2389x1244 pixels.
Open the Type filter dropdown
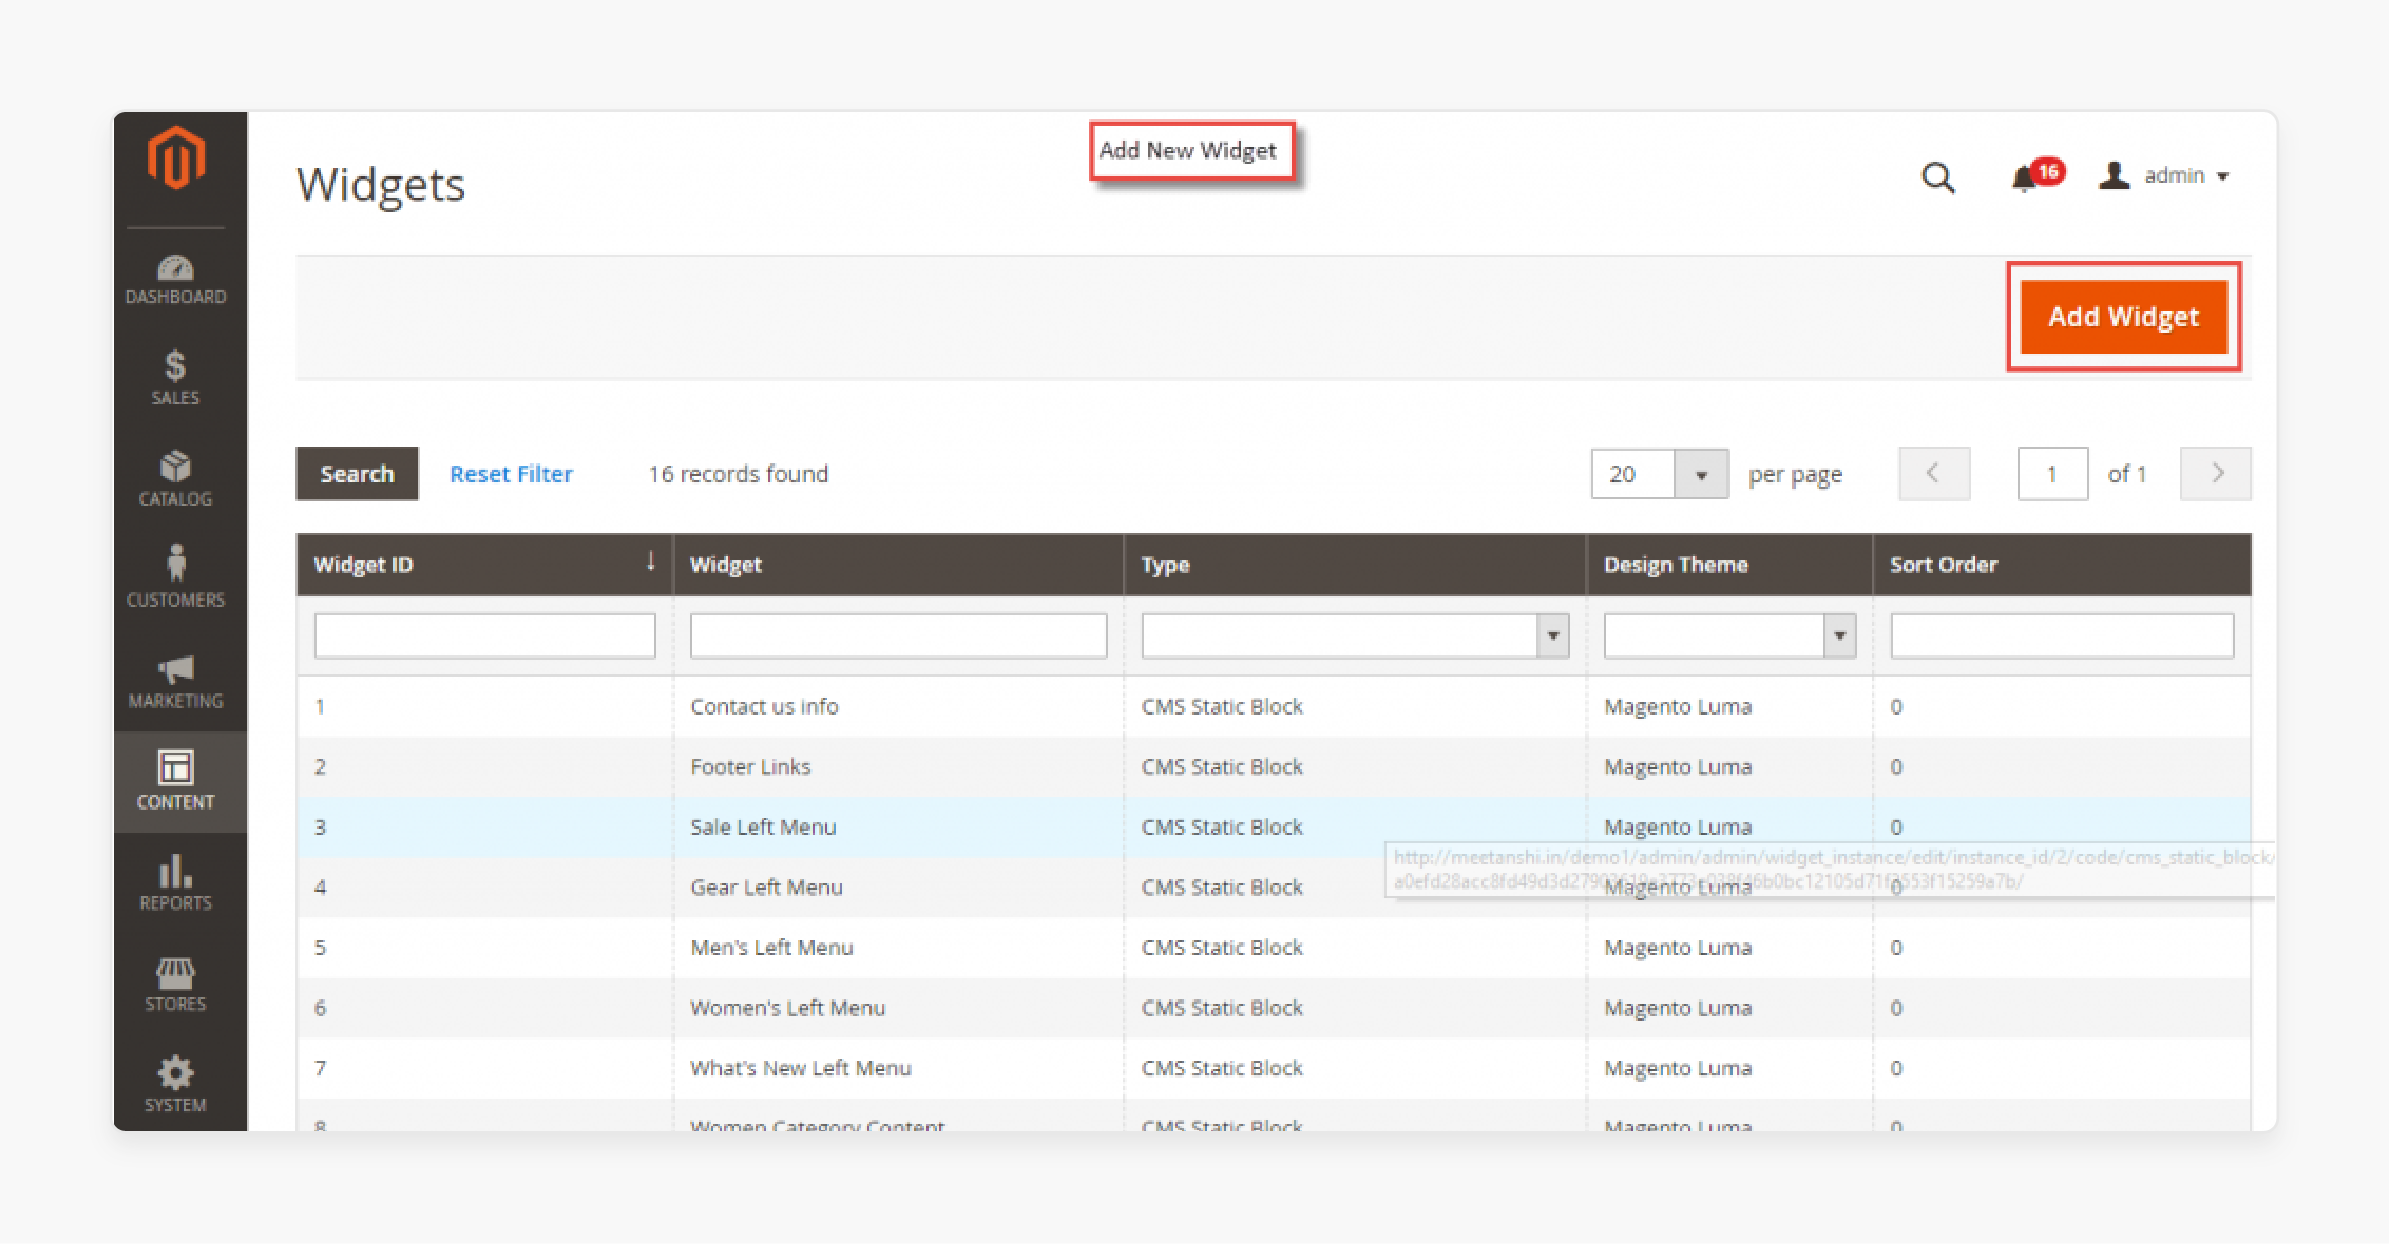coord(1355,636)
